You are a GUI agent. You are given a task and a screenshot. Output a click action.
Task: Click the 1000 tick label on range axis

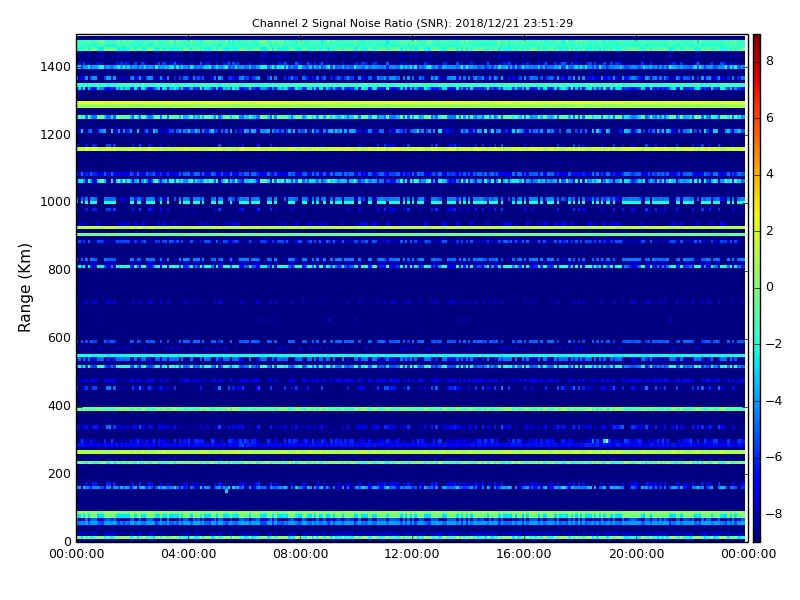56,202
